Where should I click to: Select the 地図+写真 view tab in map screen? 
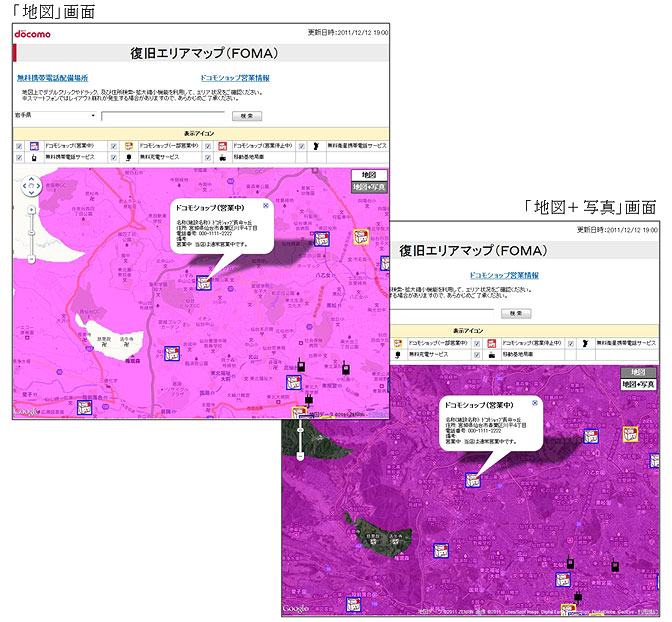369,187
